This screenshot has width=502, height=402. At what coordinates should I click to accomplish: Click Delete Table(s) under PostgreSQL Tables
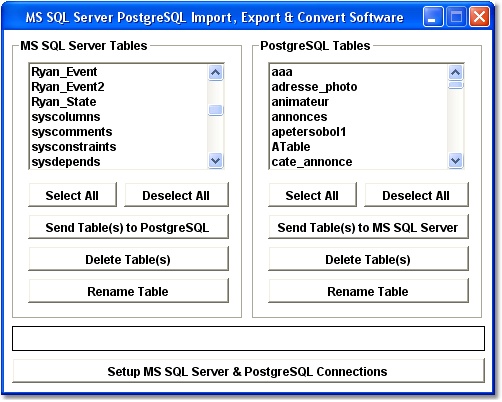click(368, 259)
